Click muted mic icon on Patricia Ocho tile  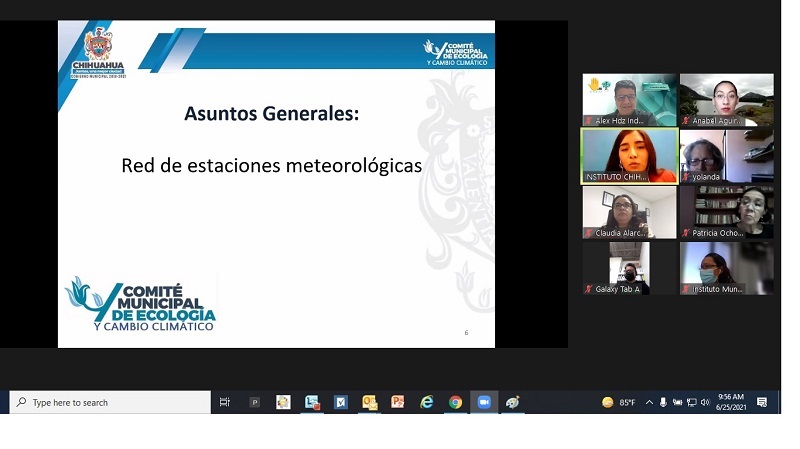coord(686,233)
